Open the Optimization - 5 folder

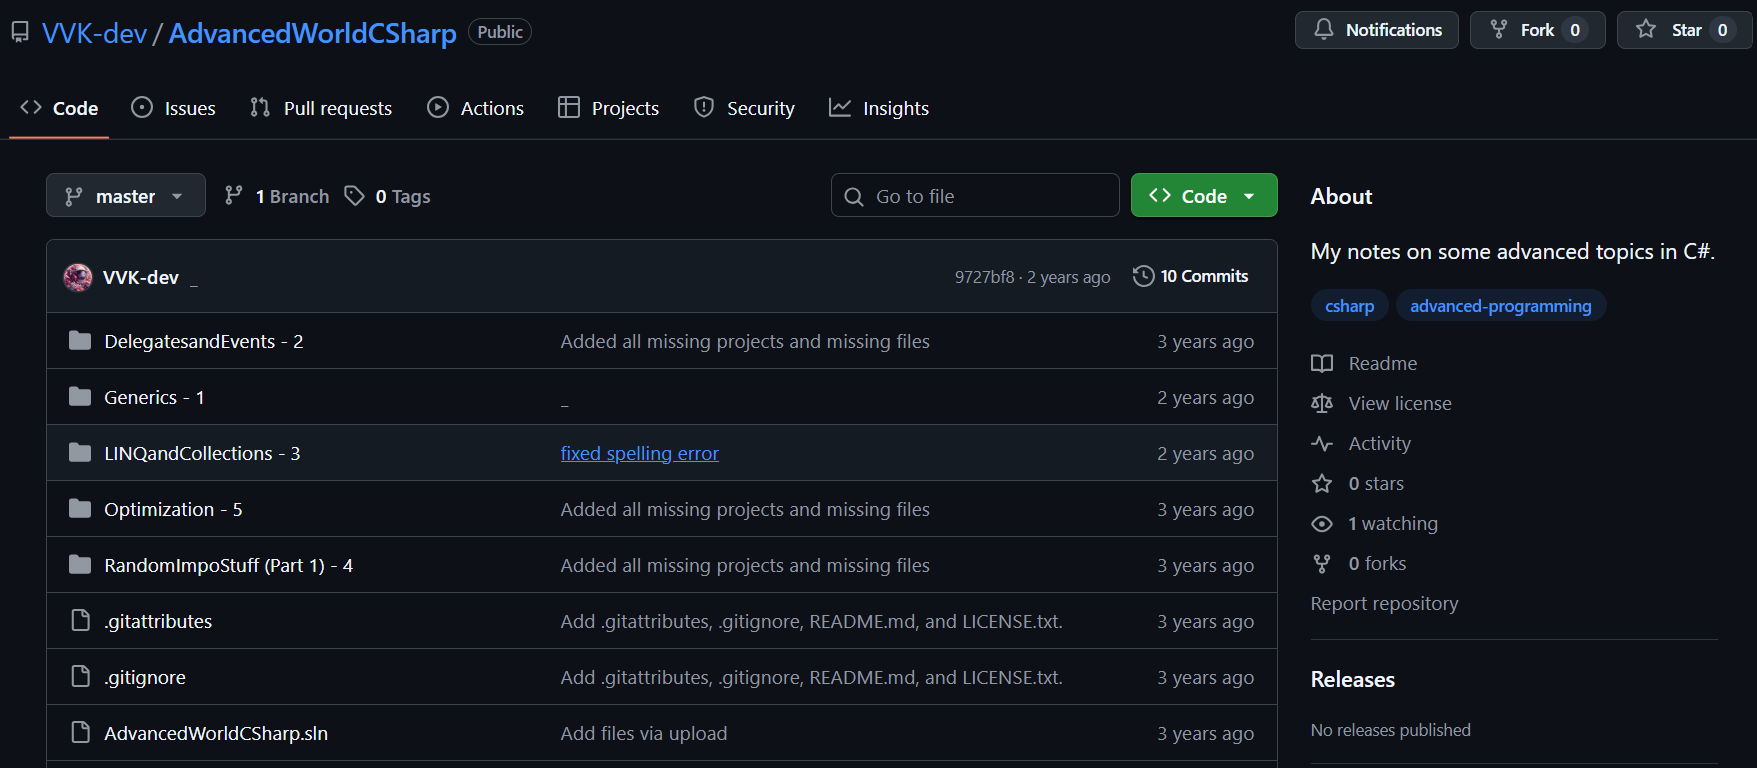[x=173, y=509]
